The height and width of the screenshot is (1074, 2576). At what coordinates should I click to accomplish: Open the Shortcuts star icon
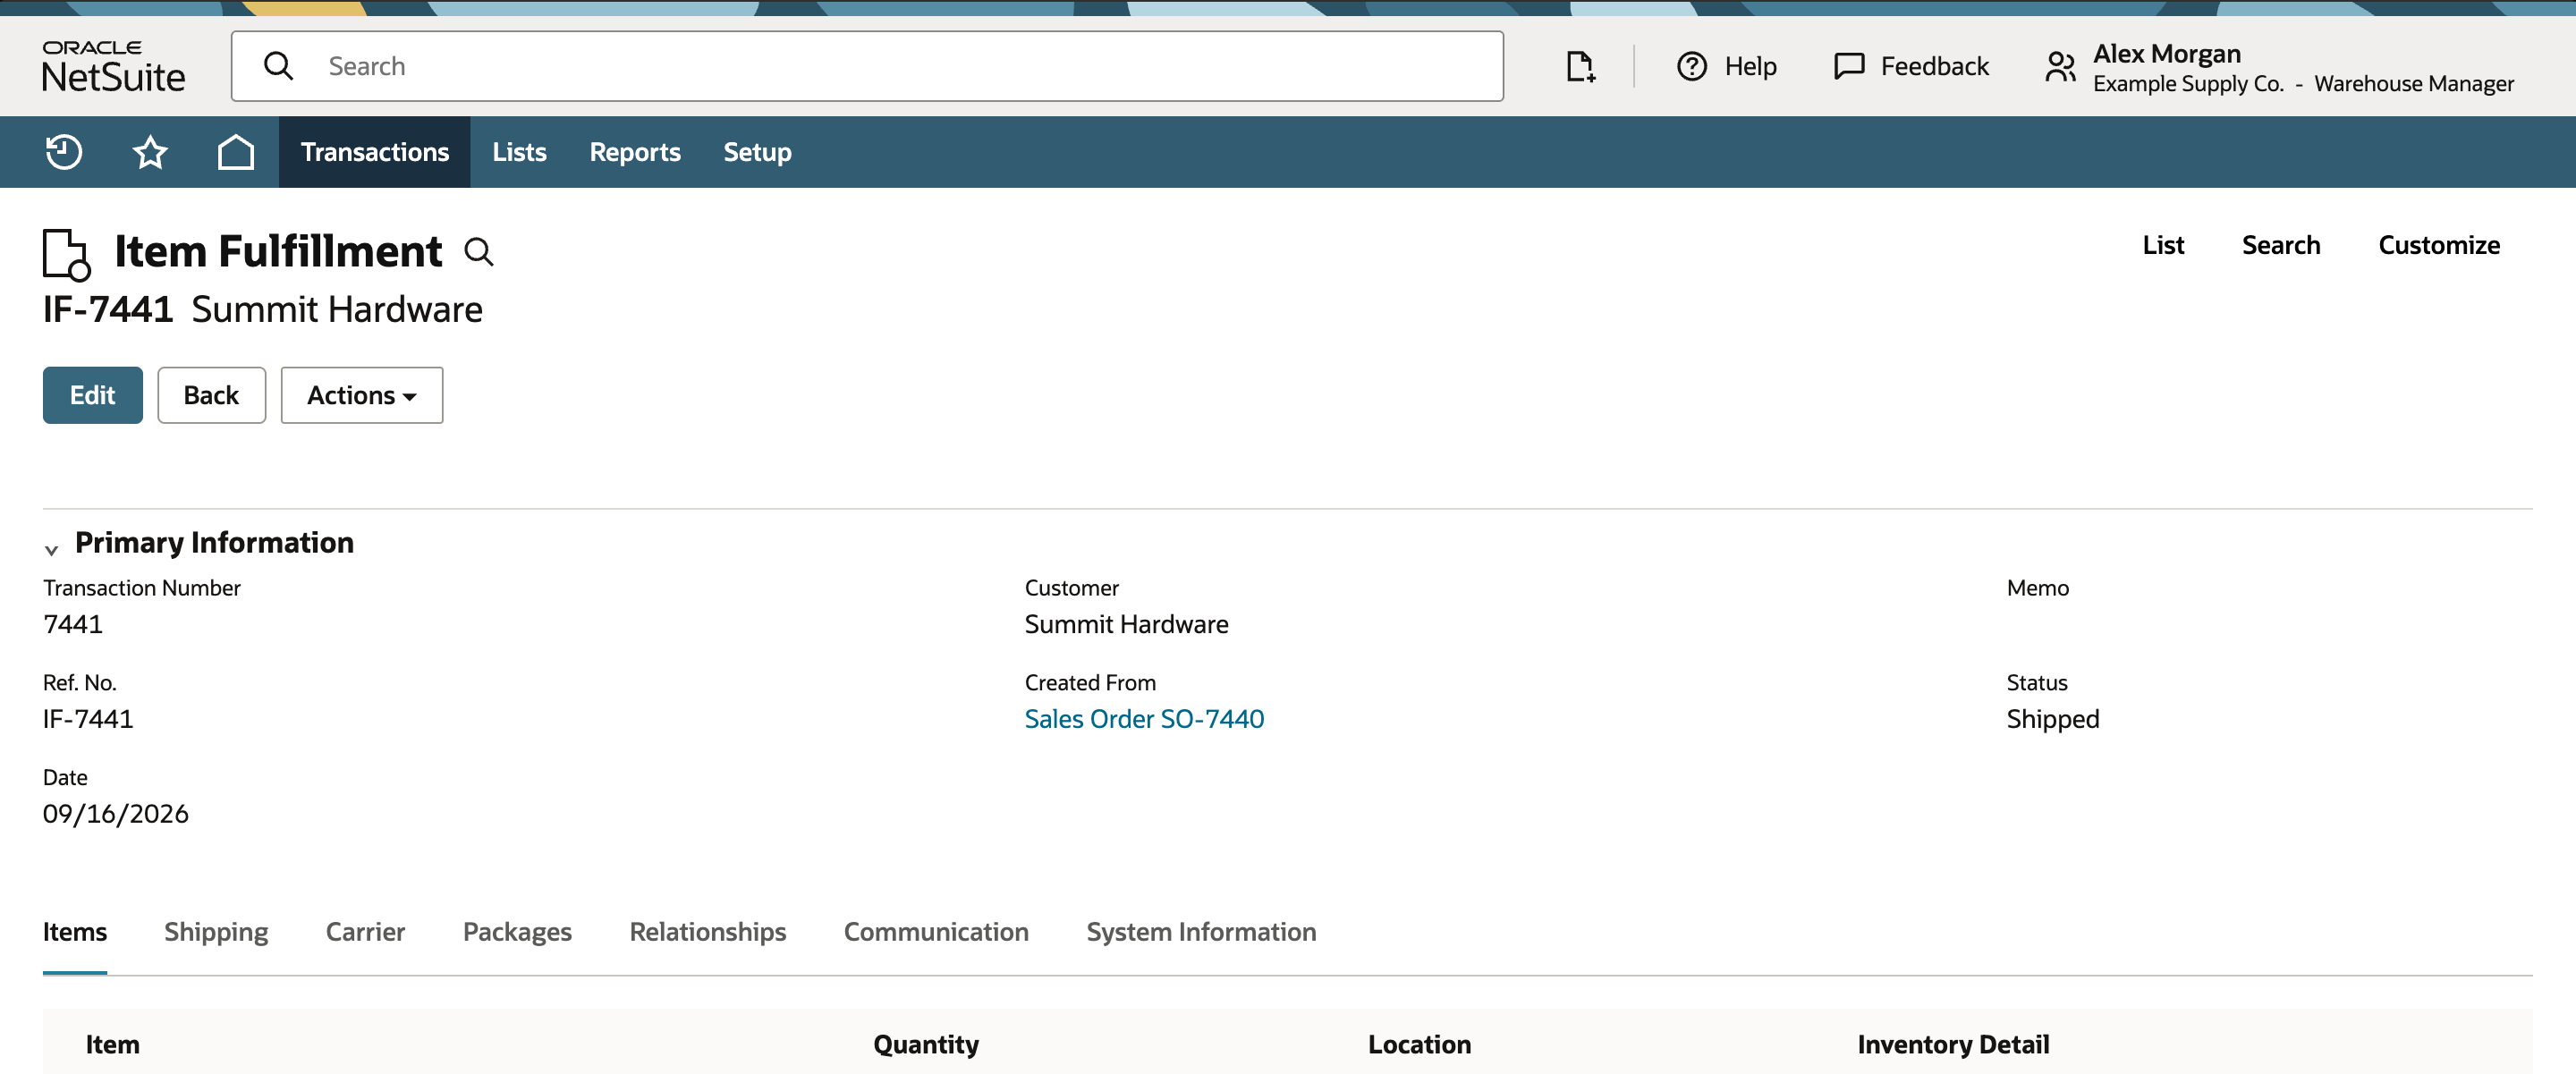[150, 152]
